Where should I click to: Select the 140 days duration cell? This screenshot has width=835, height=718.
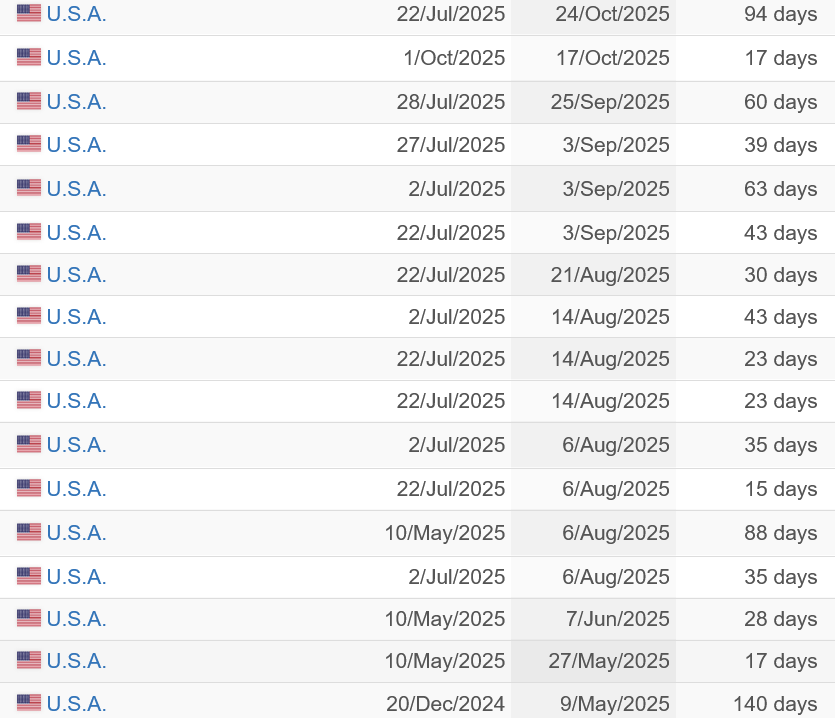775,704
